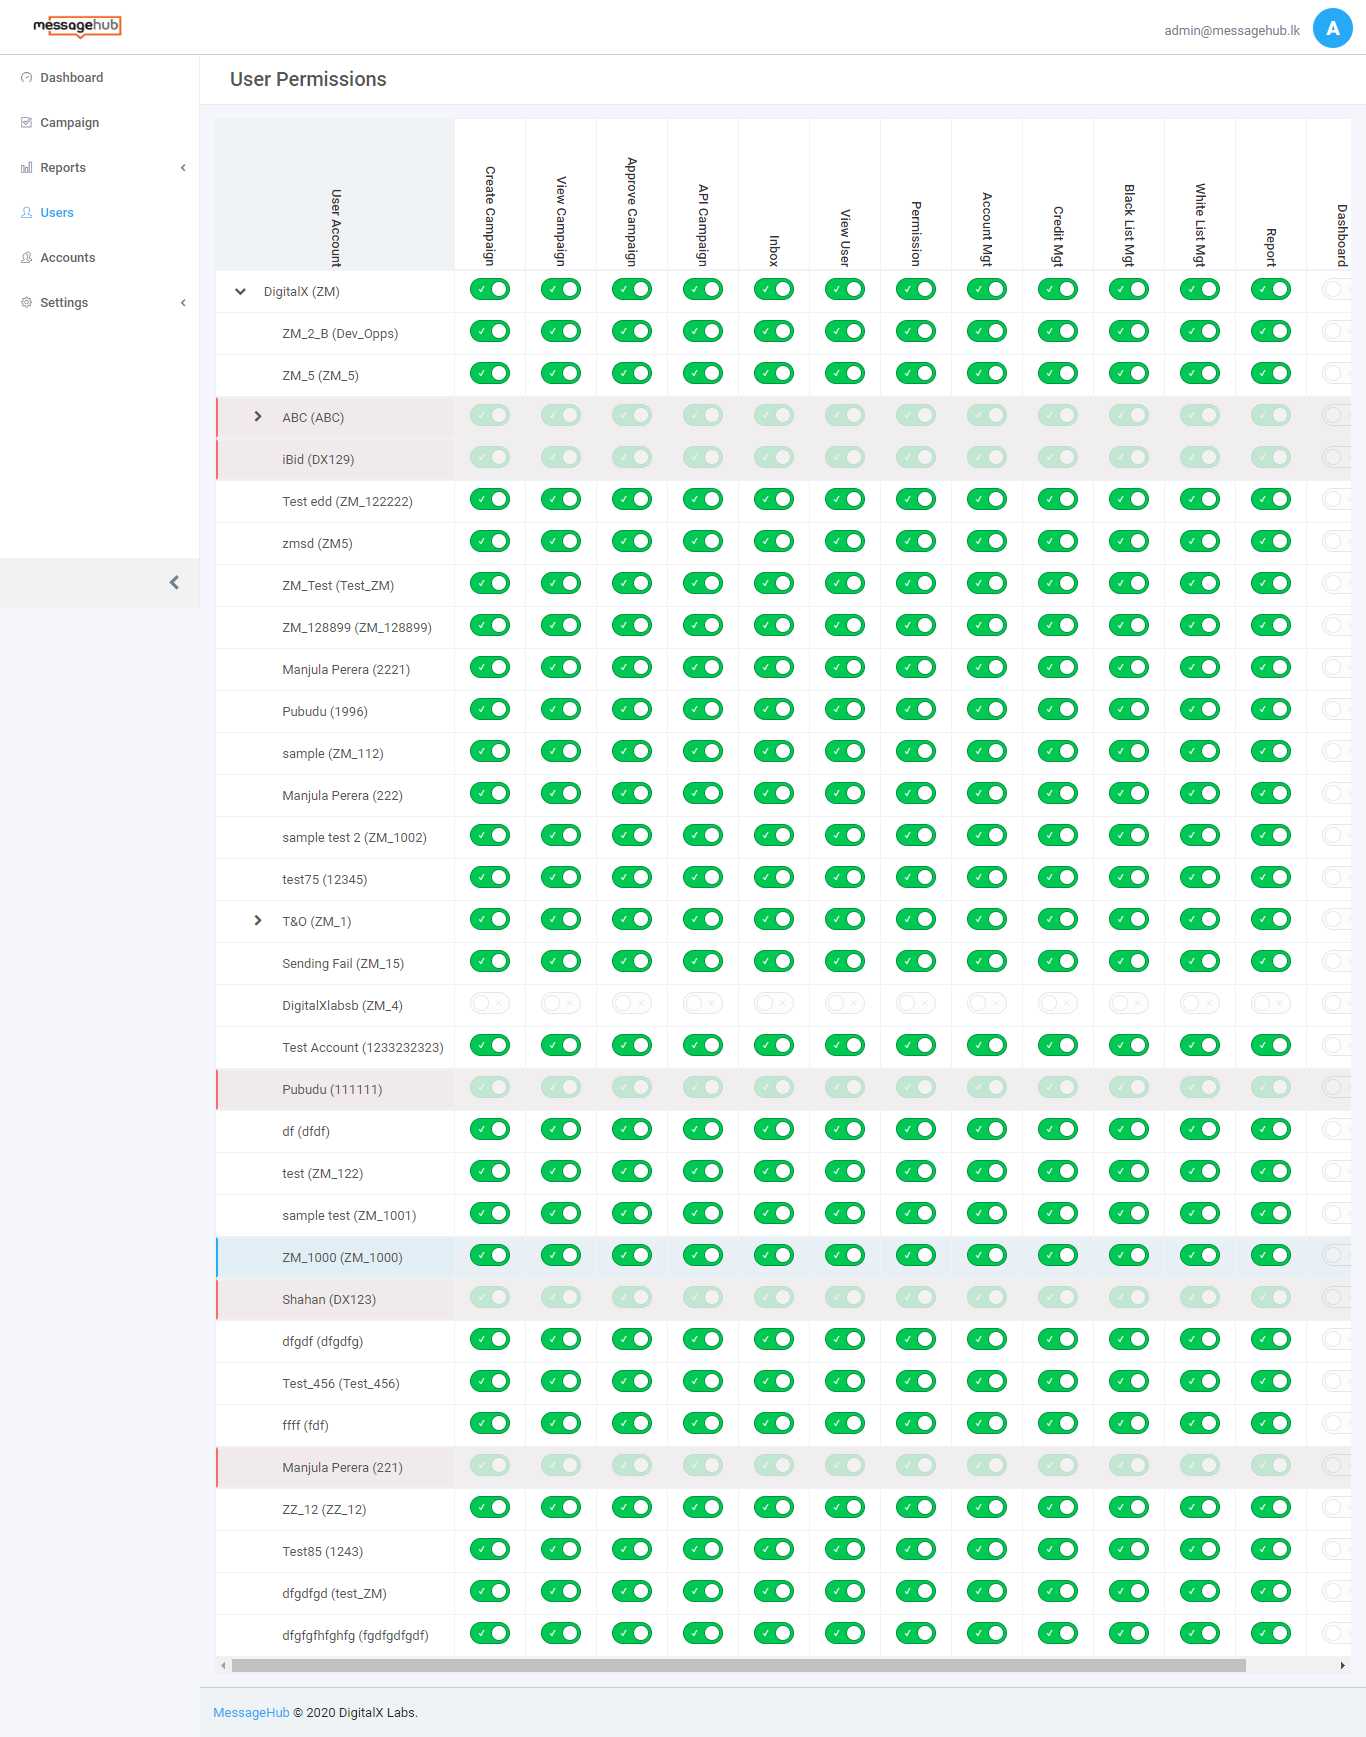The width and height of the screenshot is (1366, 1737).
Task: Click the Accounts icon in sidebar
Action: [27, 258]
